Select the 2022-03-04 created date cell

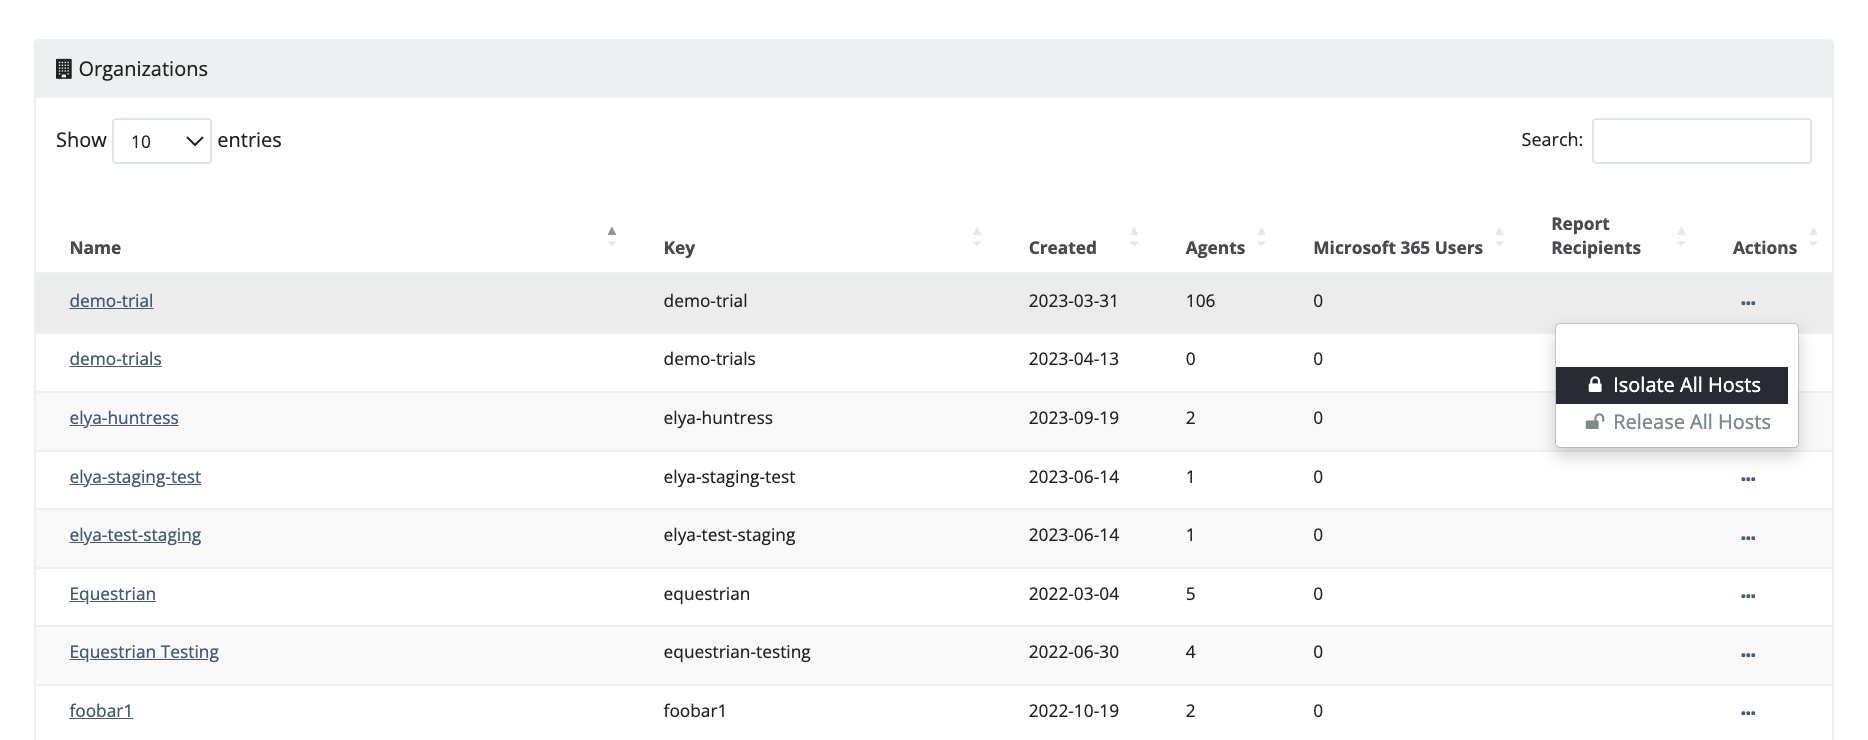pyautogui.click(x=1073, y=594)
